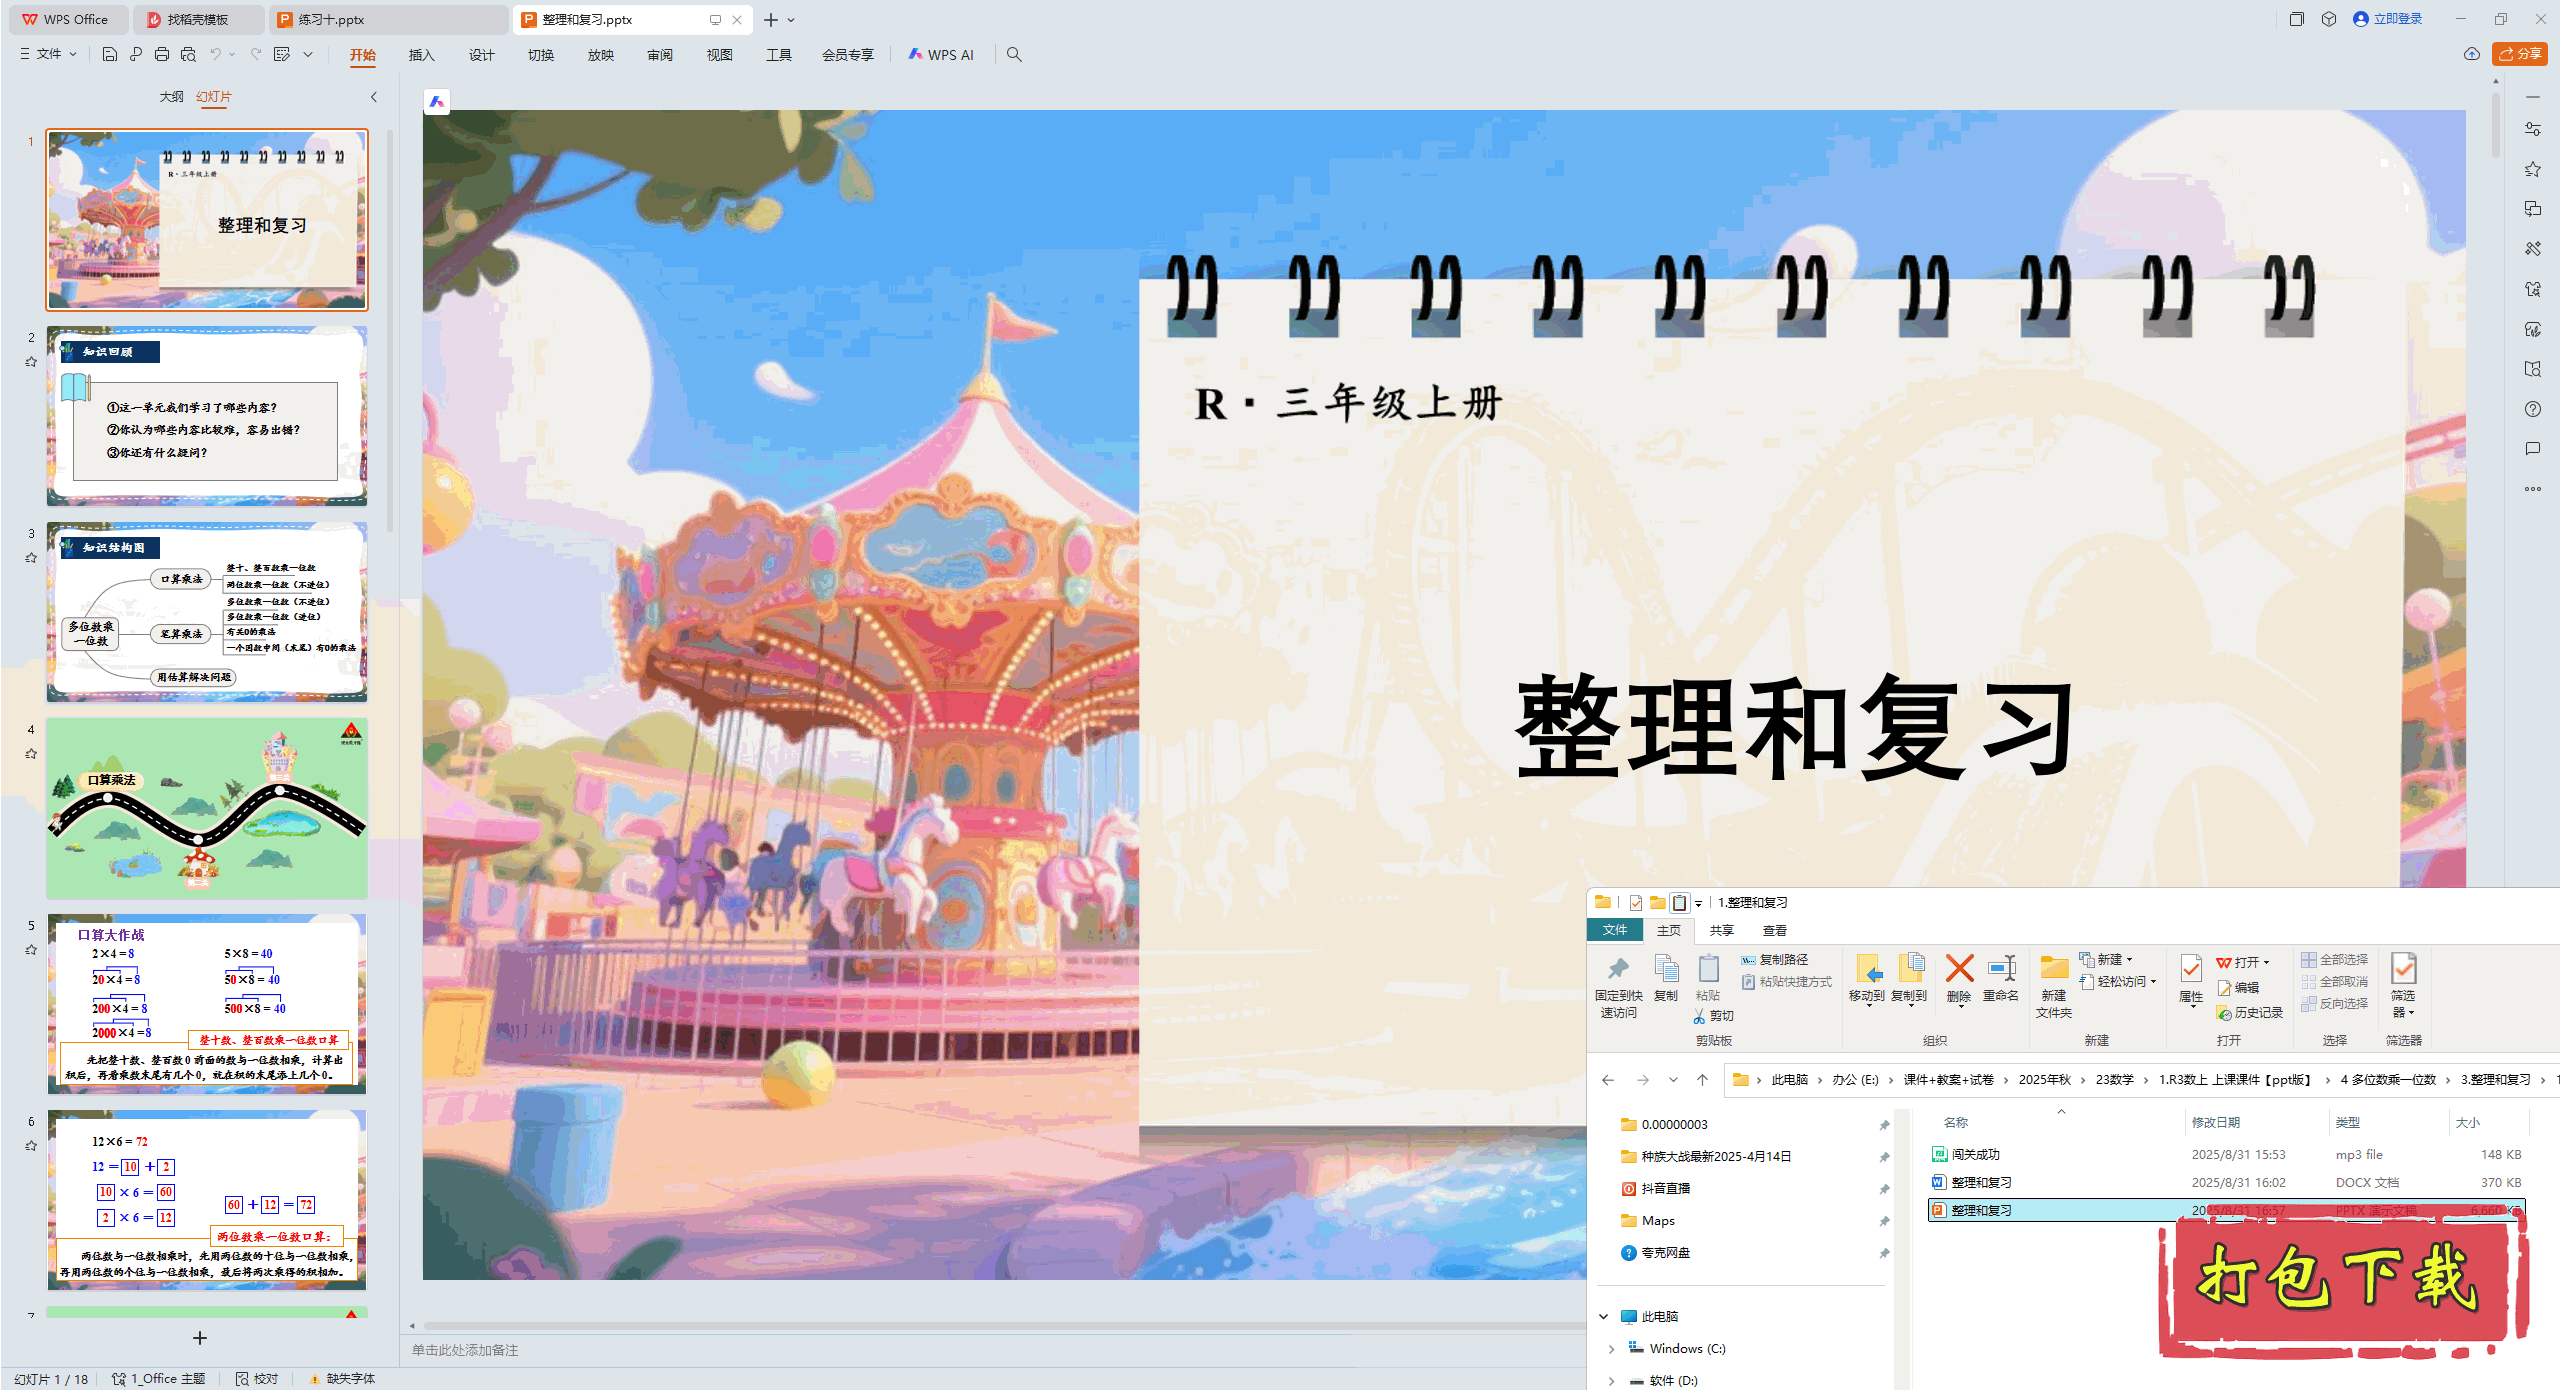The width and height of the screenshot is (2560, 1390).
Task: Click the 分享 share button
Action: pos(2520,54)
